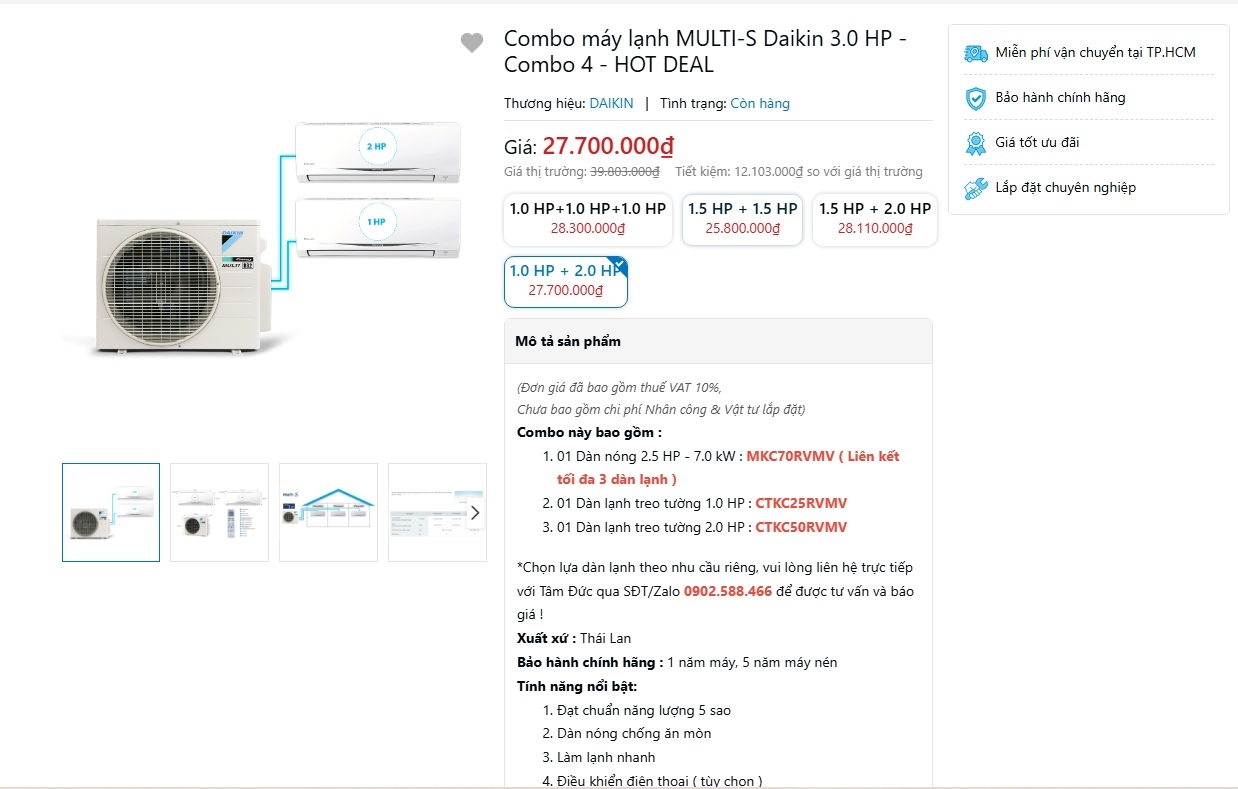Click the free shipping truck icon
Image resolution: width=1238 pixels, height=789 pixels.
point(975,53)
